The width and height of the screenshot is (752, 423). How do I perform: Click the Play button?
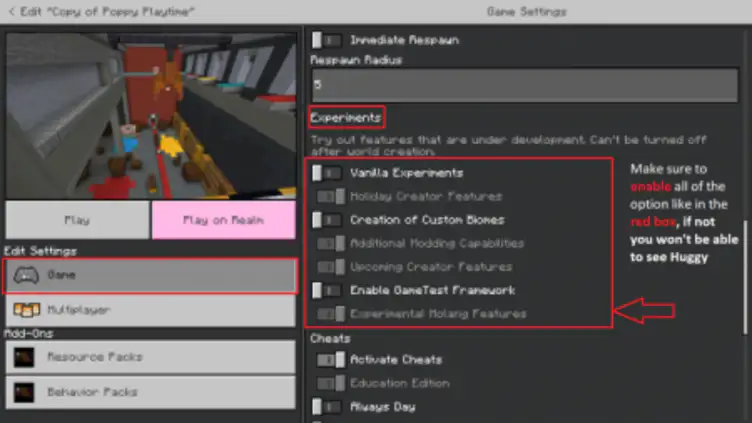click(x=77, y=220)
